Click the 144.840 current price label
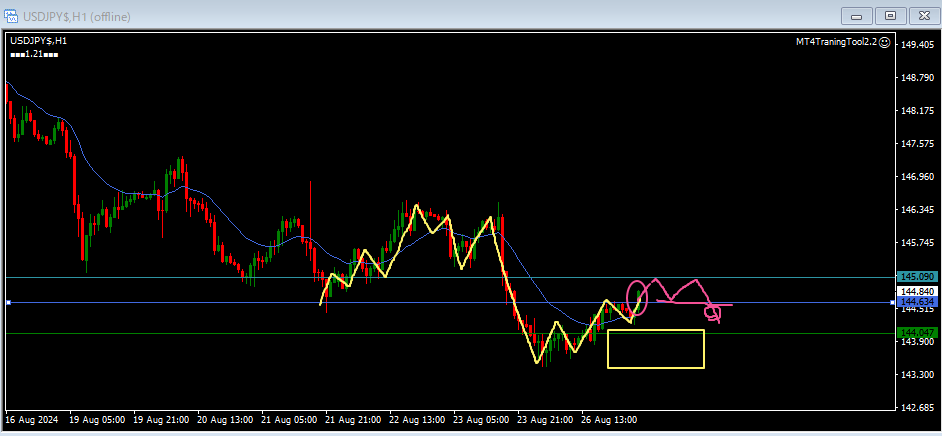This screenshot has height=436, width=942. click(917, 290)
